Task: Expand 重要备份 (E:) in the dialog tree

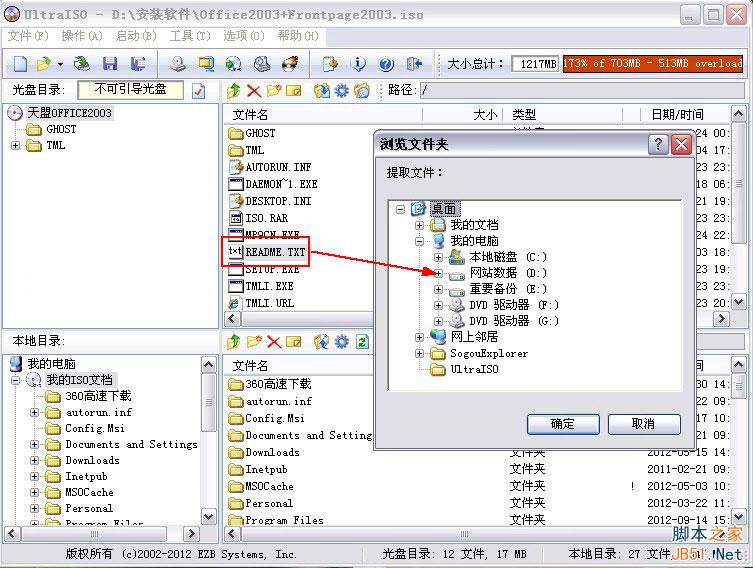Action: pos(438,289)
